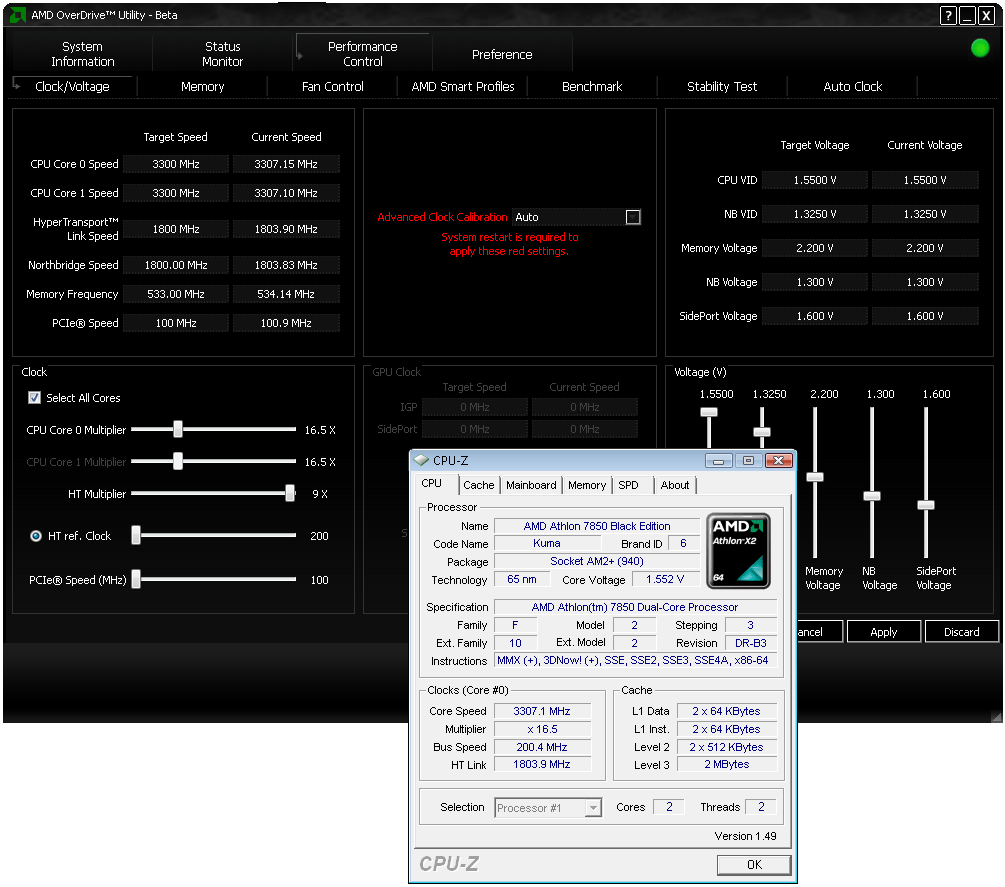This screenshot has width=1005, height=887.
Task: Click the AMD Athlon X2 processor logo
Action: (x=738, y=550)
